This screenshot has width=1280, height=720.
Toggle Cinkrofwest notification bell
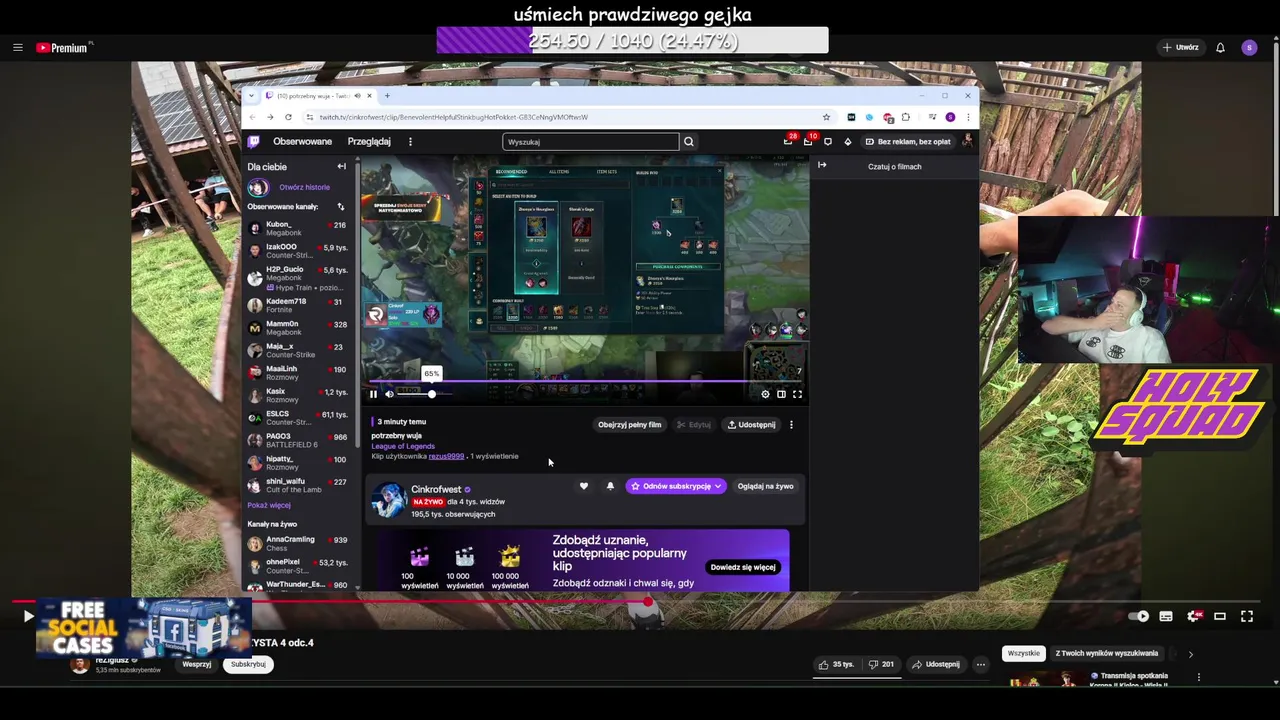(x=610, y=486)
